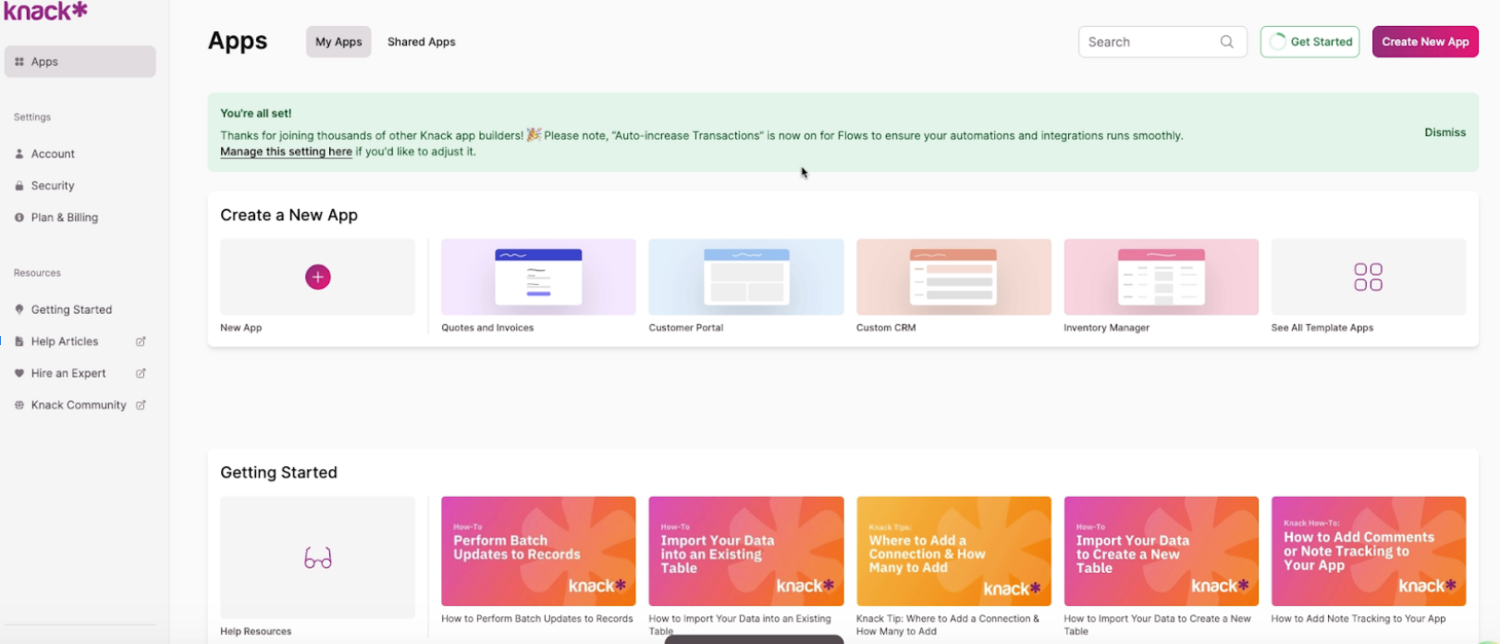Select the Customer Portal template thumbnail
Viewport: 1500px width, 644px height.
[746, 277]
